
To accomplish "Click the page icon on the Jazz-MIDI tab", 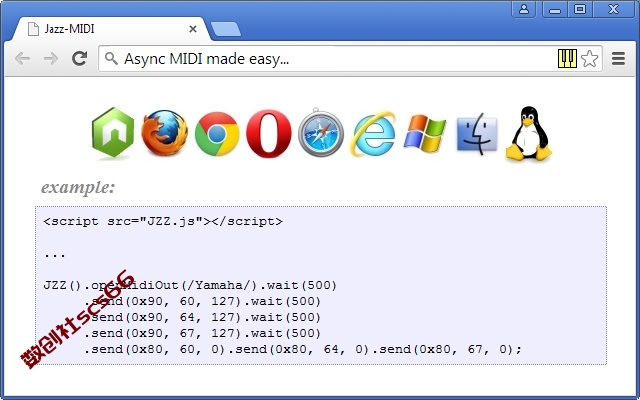I will (33, 29).
